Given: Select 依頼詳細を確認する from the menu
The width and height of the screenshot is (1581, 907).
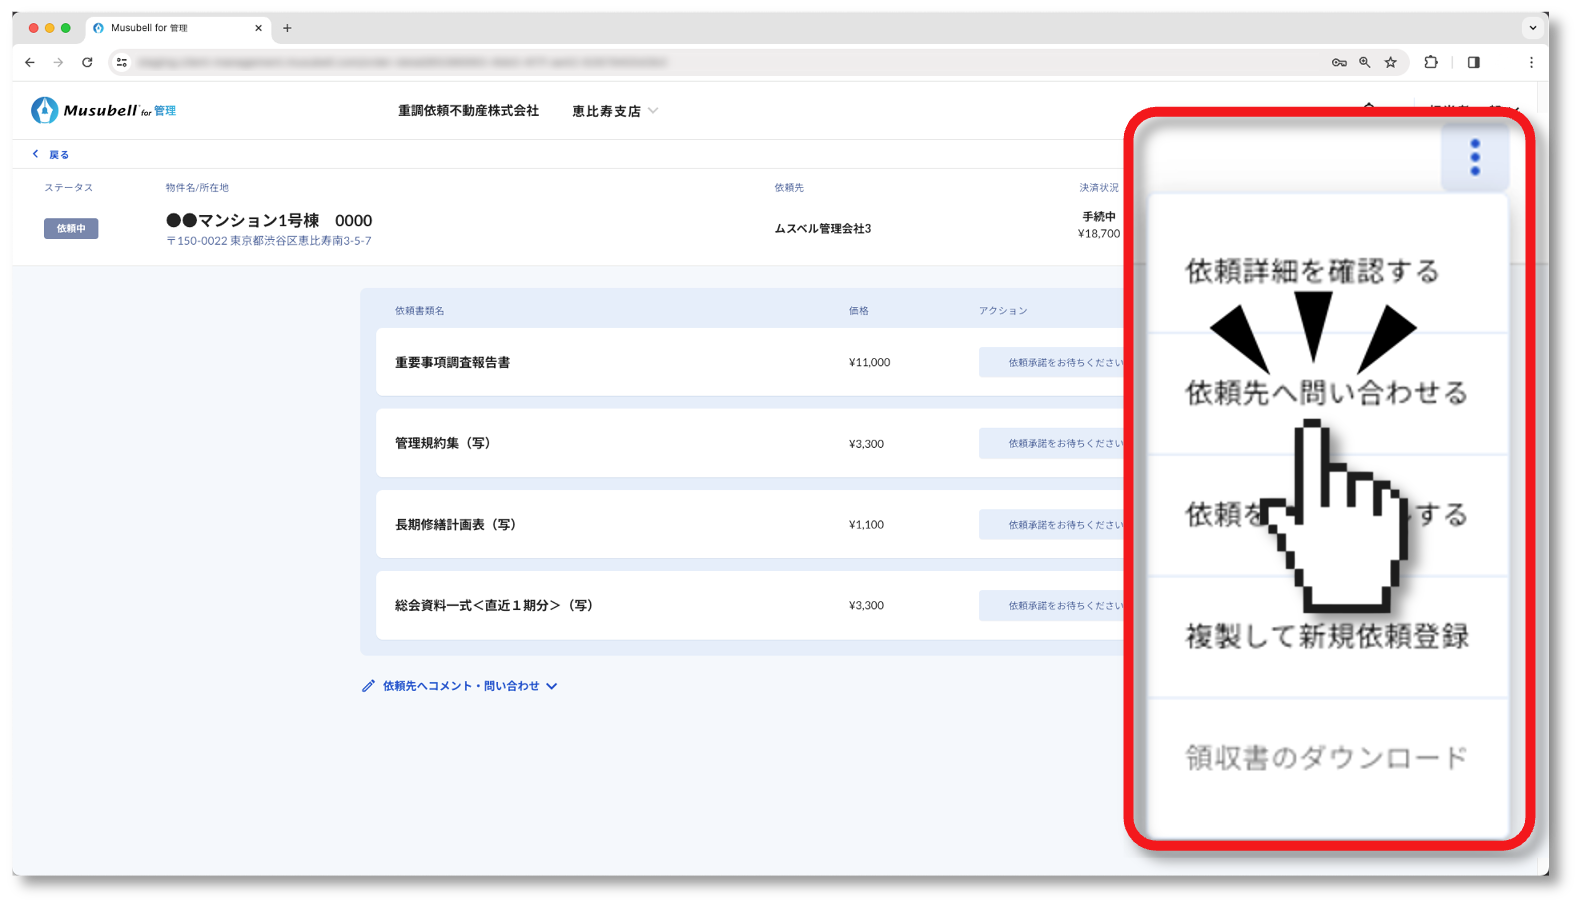Looking at the screenshot, I should [x=1312, y=271].
